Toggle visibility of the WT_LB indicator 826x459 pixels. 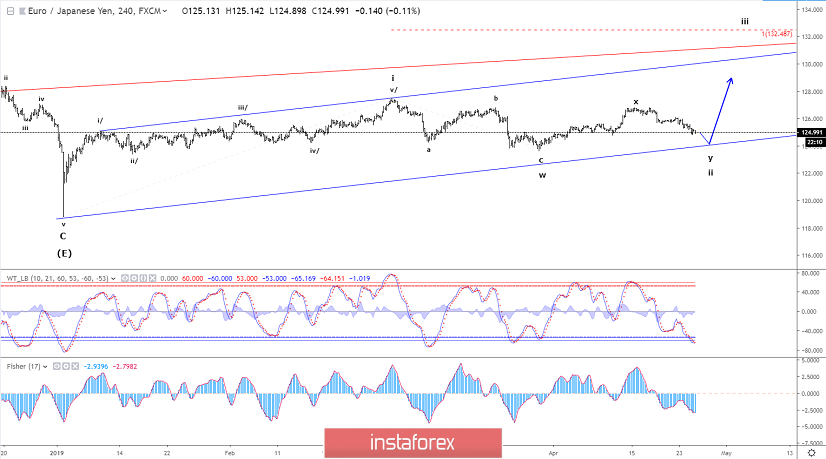point(125,278)
